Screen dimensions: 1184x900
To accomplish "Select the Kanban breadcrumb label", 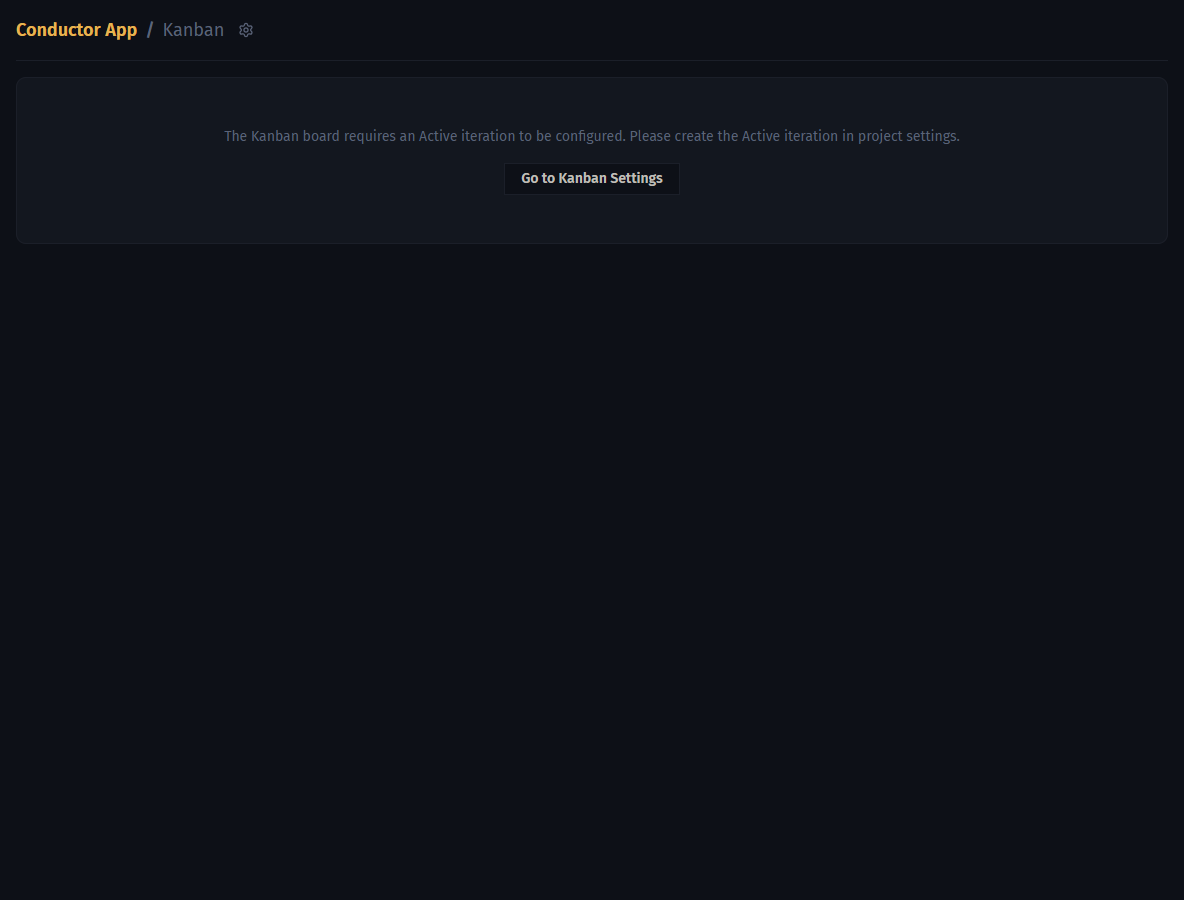I will 193,30.
